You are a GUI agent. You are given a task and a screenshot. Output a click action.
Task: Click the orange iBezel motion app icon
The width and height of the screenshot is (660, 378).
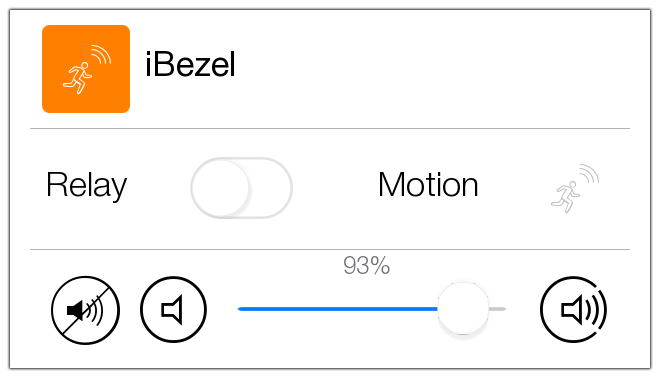[86, 69]
